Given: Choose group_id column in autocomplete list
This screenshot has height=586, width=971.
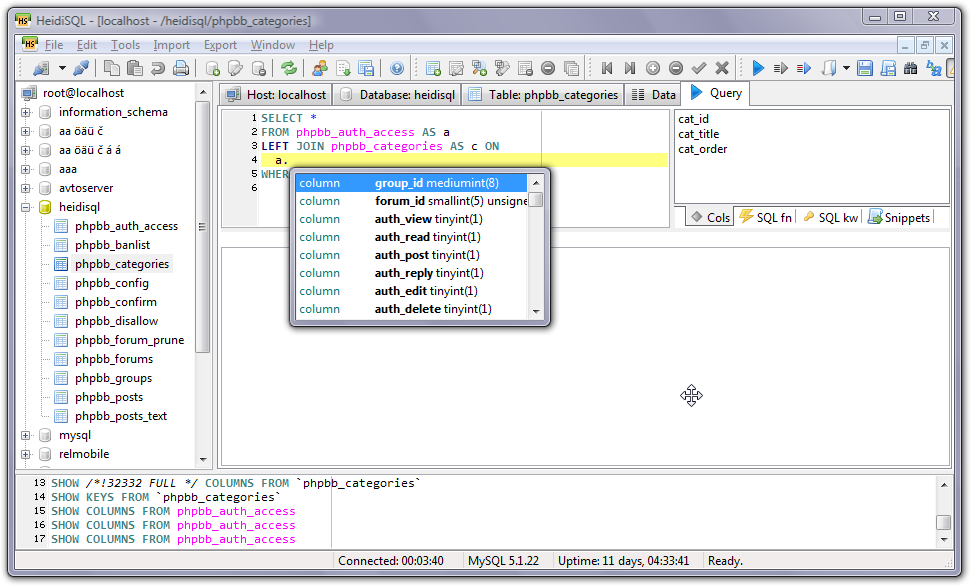Looking at the screenshot, I should point(411,183).
